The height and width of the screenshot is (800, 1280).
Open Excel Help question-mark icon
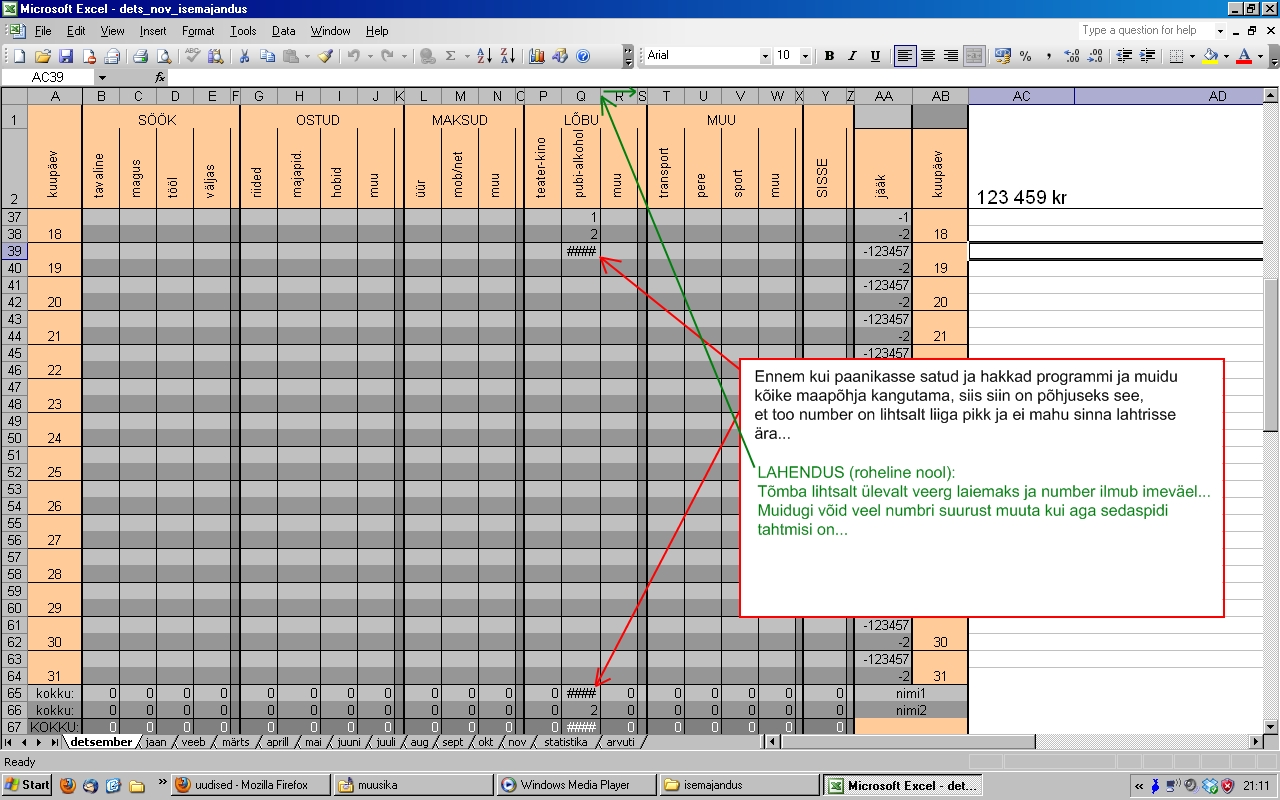(583, 56)
